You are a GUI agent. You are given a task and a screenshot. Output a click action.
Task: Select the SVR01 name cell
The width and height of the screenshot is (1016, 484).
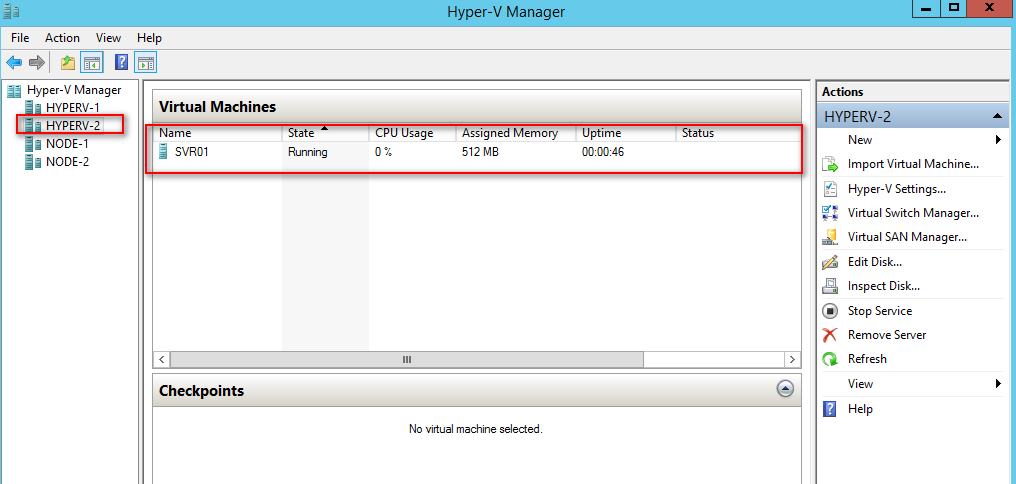pos(192,152)
